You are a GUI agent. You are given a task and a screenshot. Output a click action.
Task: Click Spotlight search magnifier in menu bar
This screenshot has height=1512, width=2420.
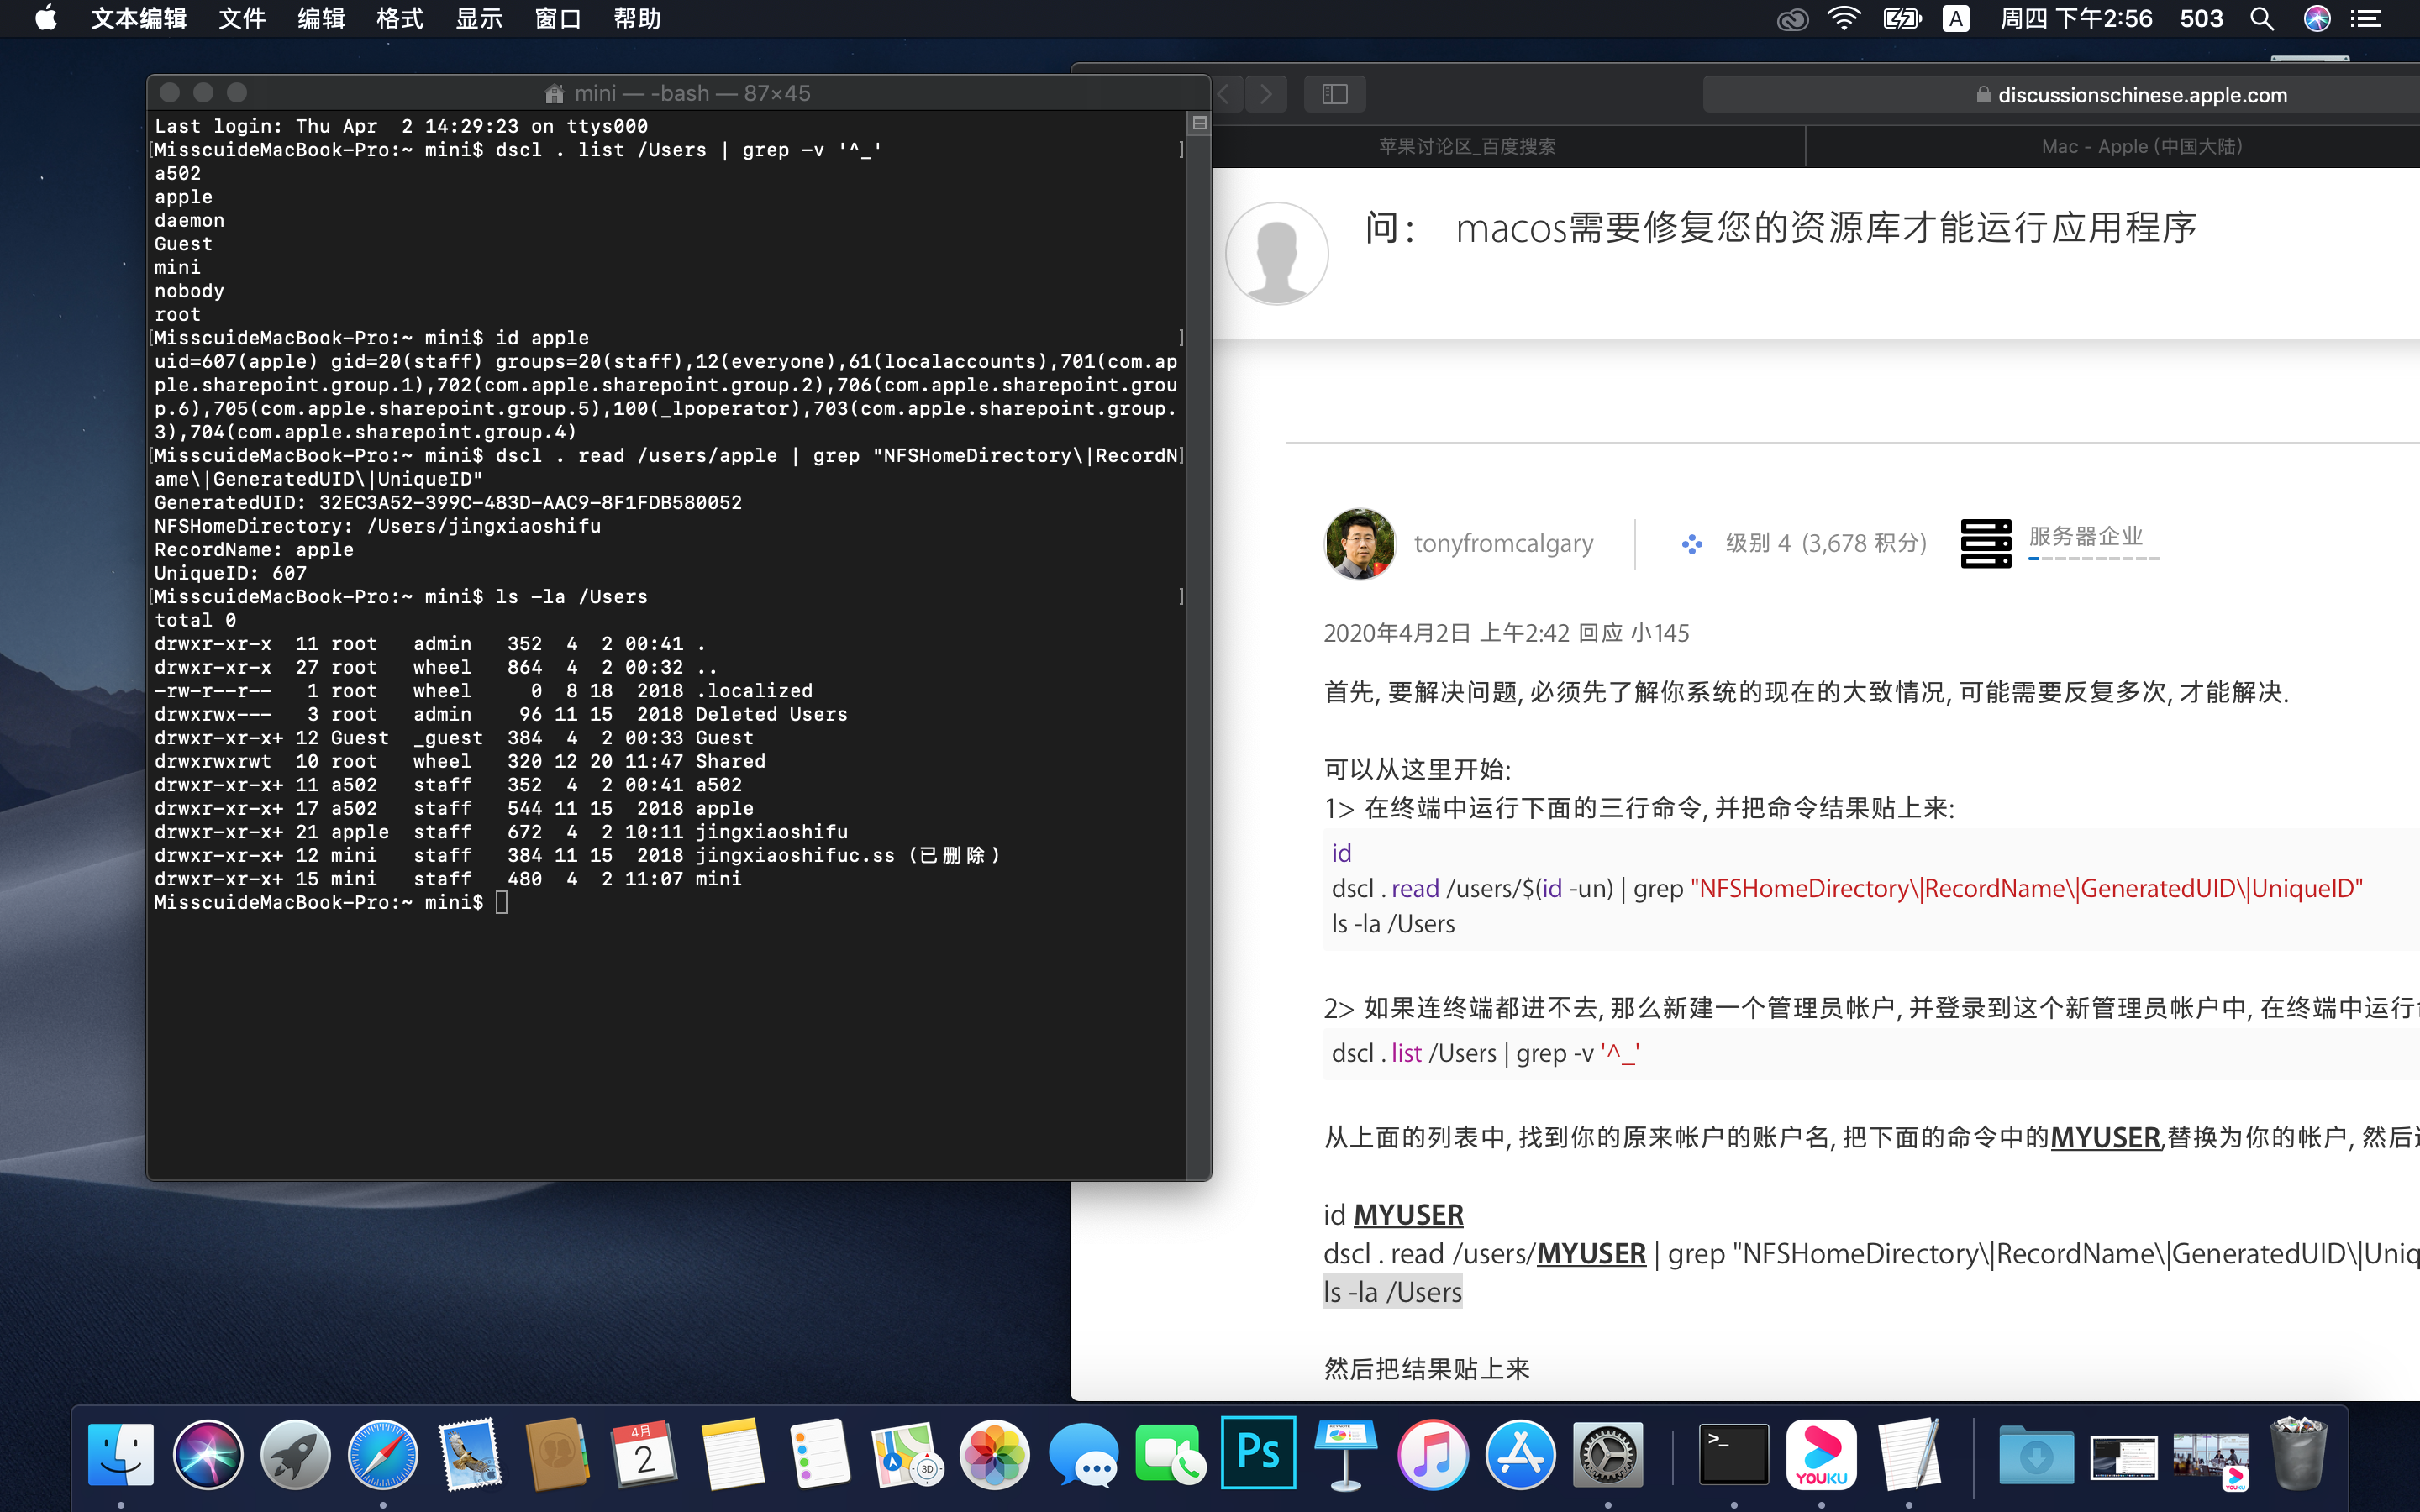tap(2262, 19)
